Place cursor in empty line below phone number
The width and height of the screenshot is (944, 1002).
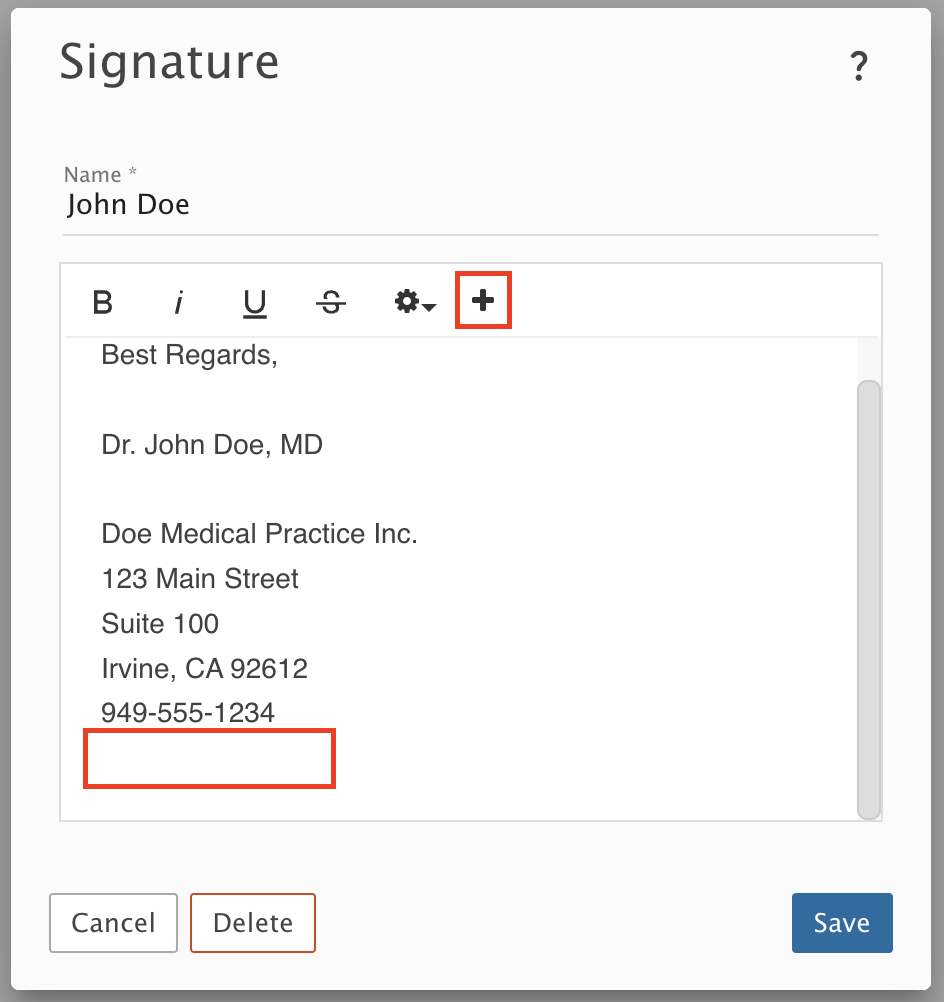(210, 759)
